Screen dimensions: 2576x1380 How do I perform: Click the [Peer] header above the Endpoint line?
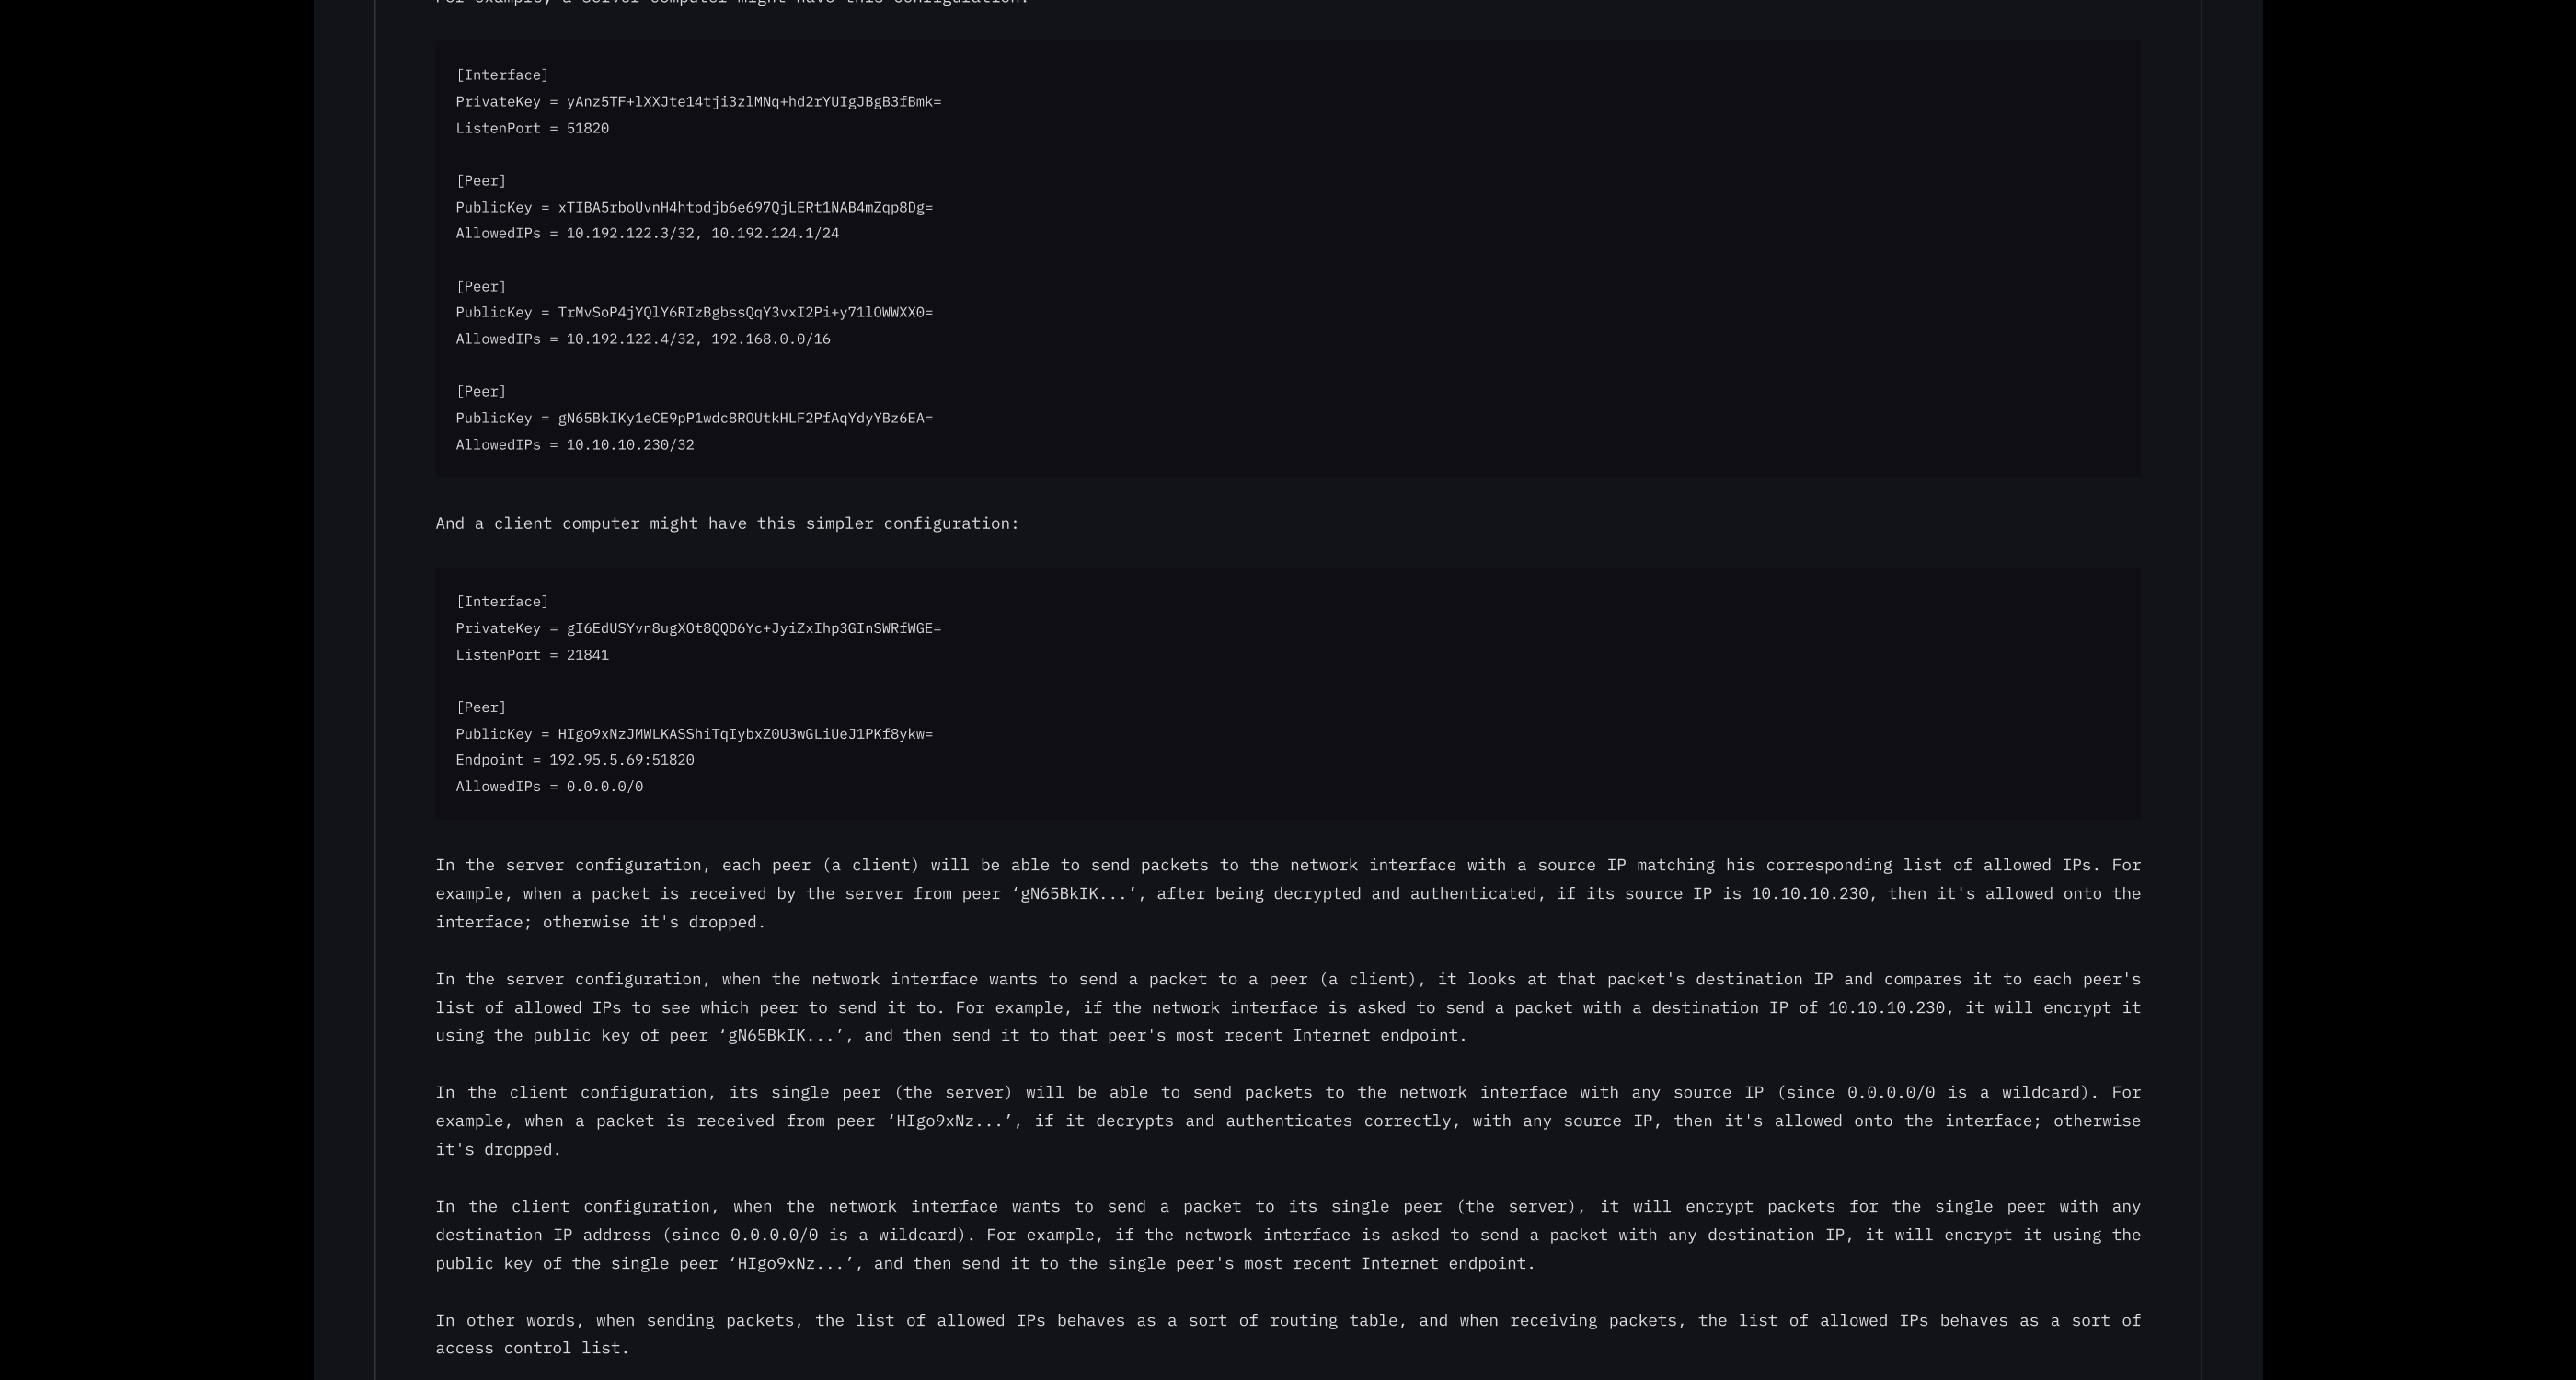pyautogui.click(x=481, y=708)
